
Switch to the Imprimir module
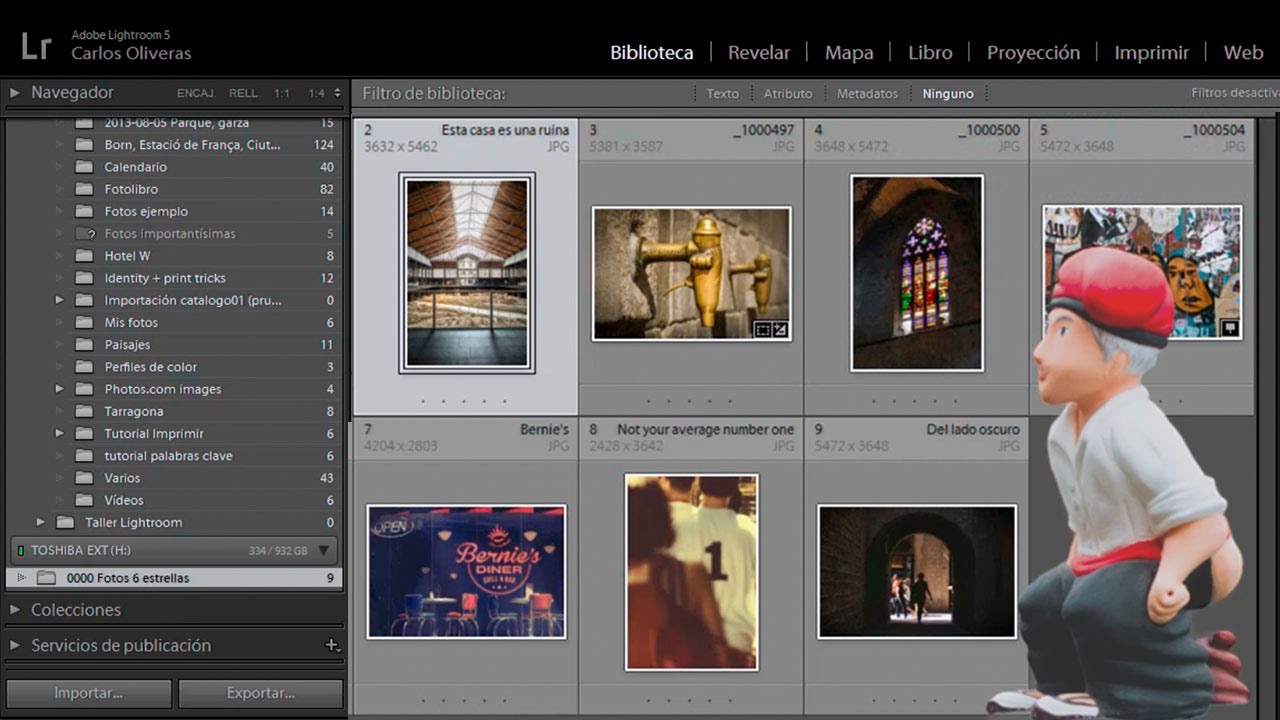[1152, 53]
